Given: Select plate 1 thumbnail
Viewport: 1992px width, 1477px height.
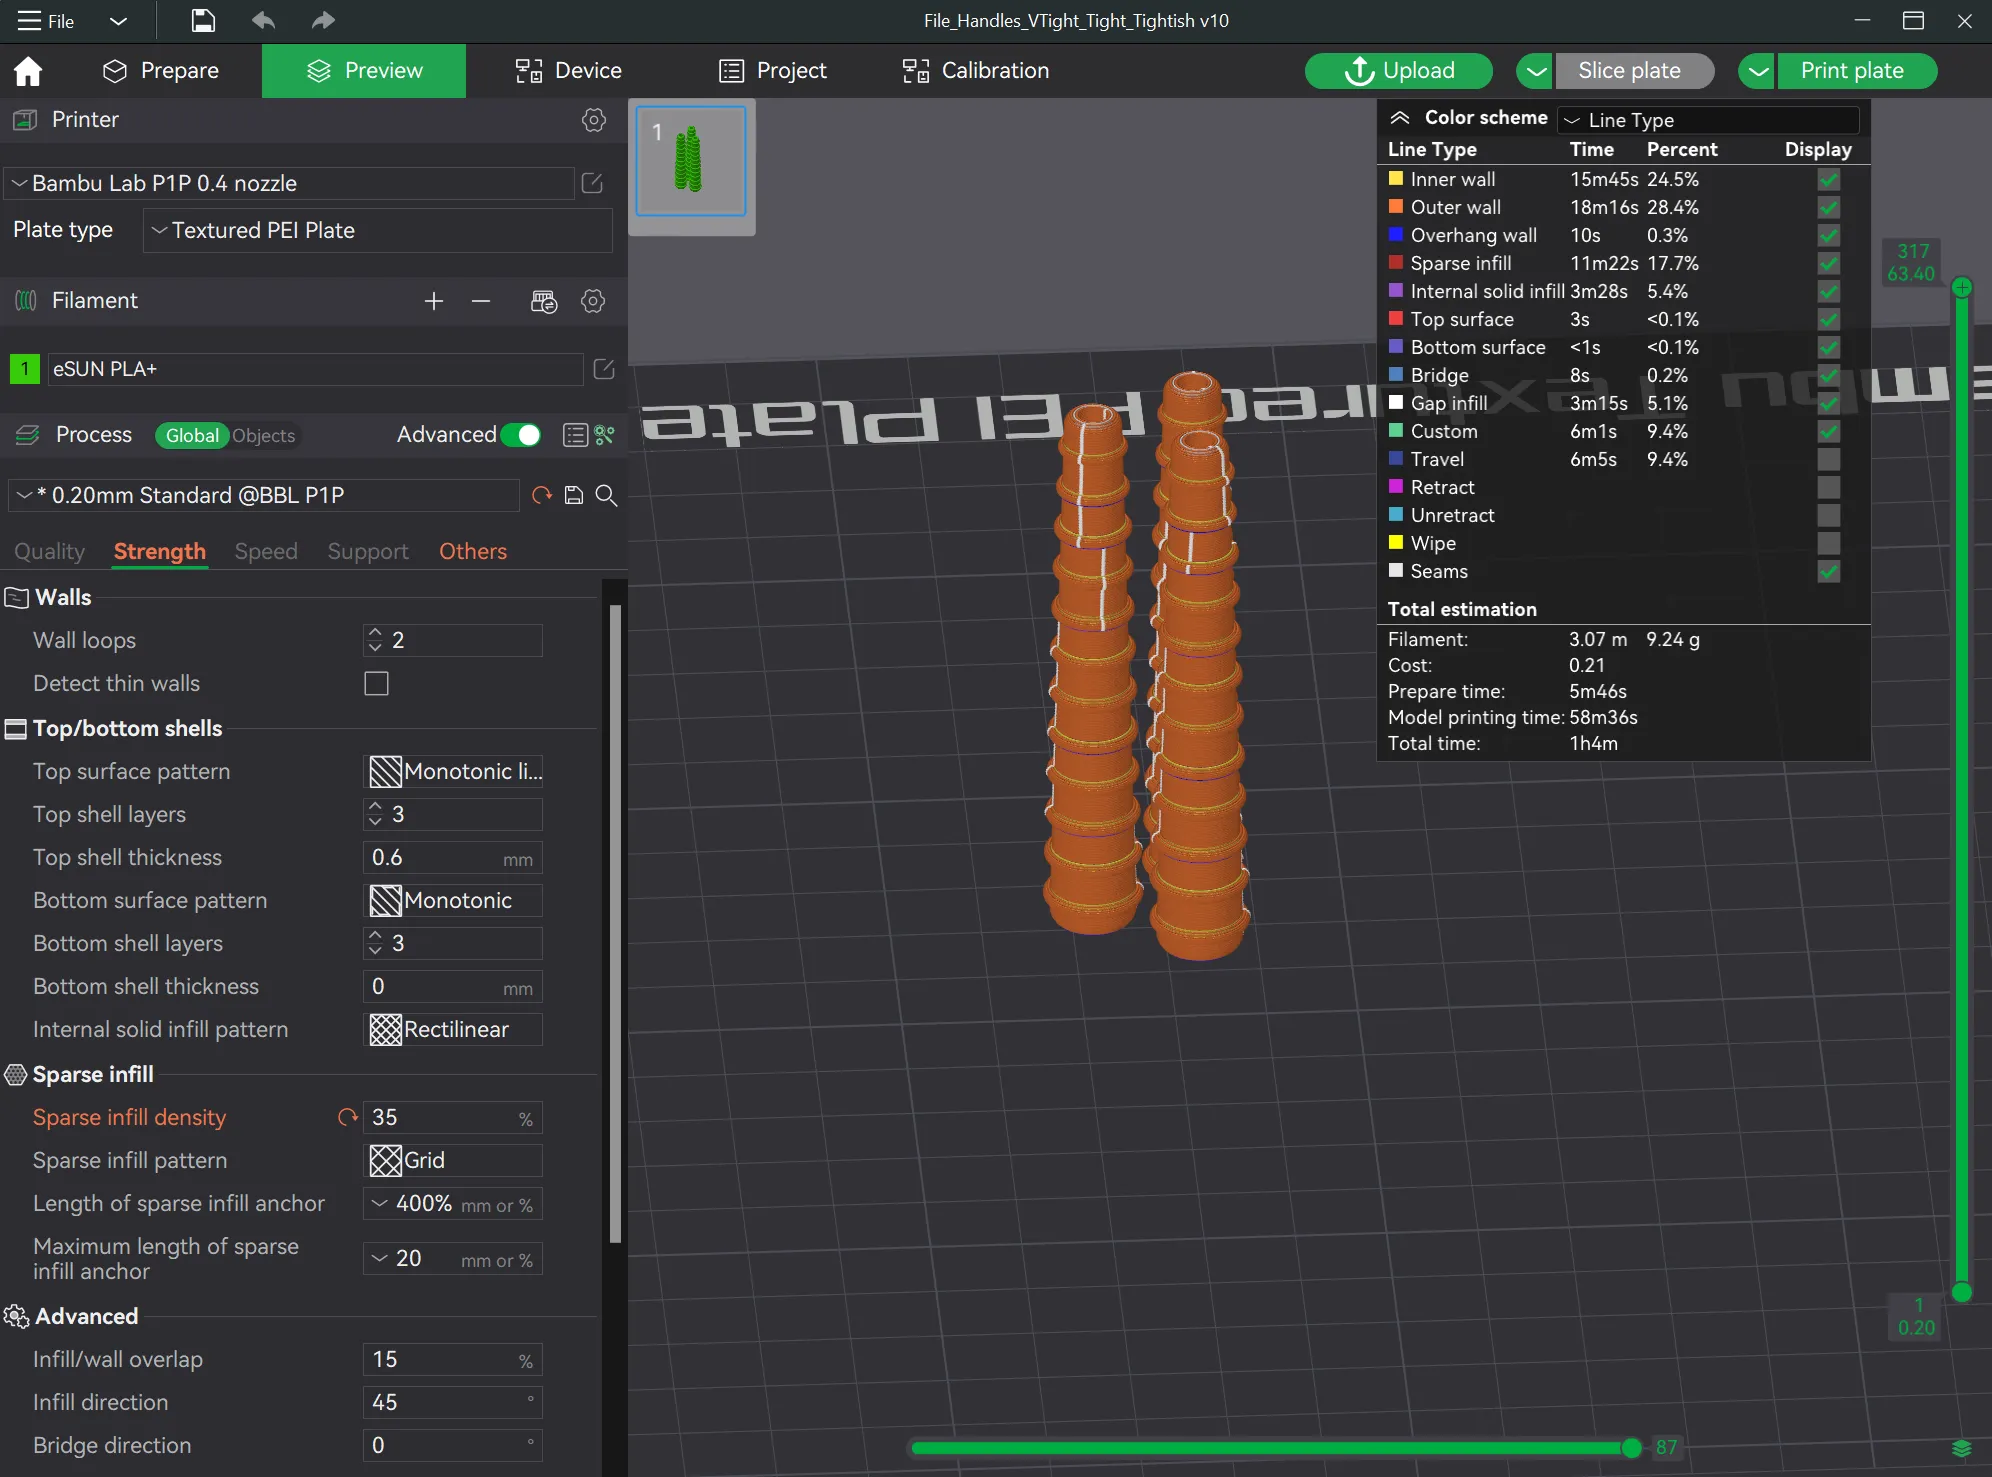Looking at the screenshot, I should tap(691, 161).
